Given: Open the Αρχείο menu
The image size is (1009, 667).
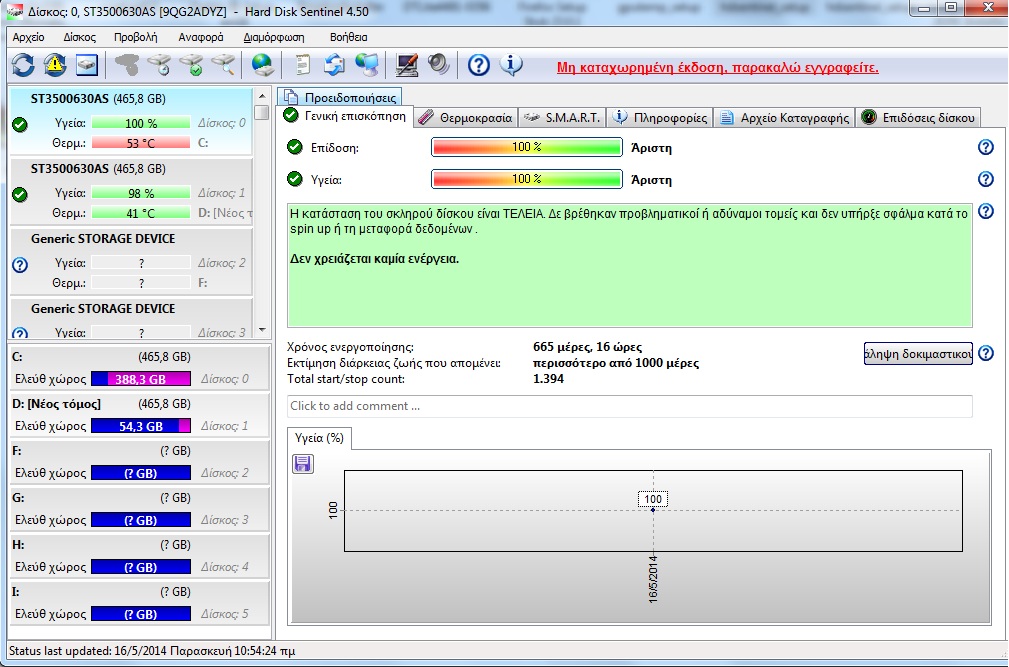Looking at the screenshot, I should click(x=28, y=37).
